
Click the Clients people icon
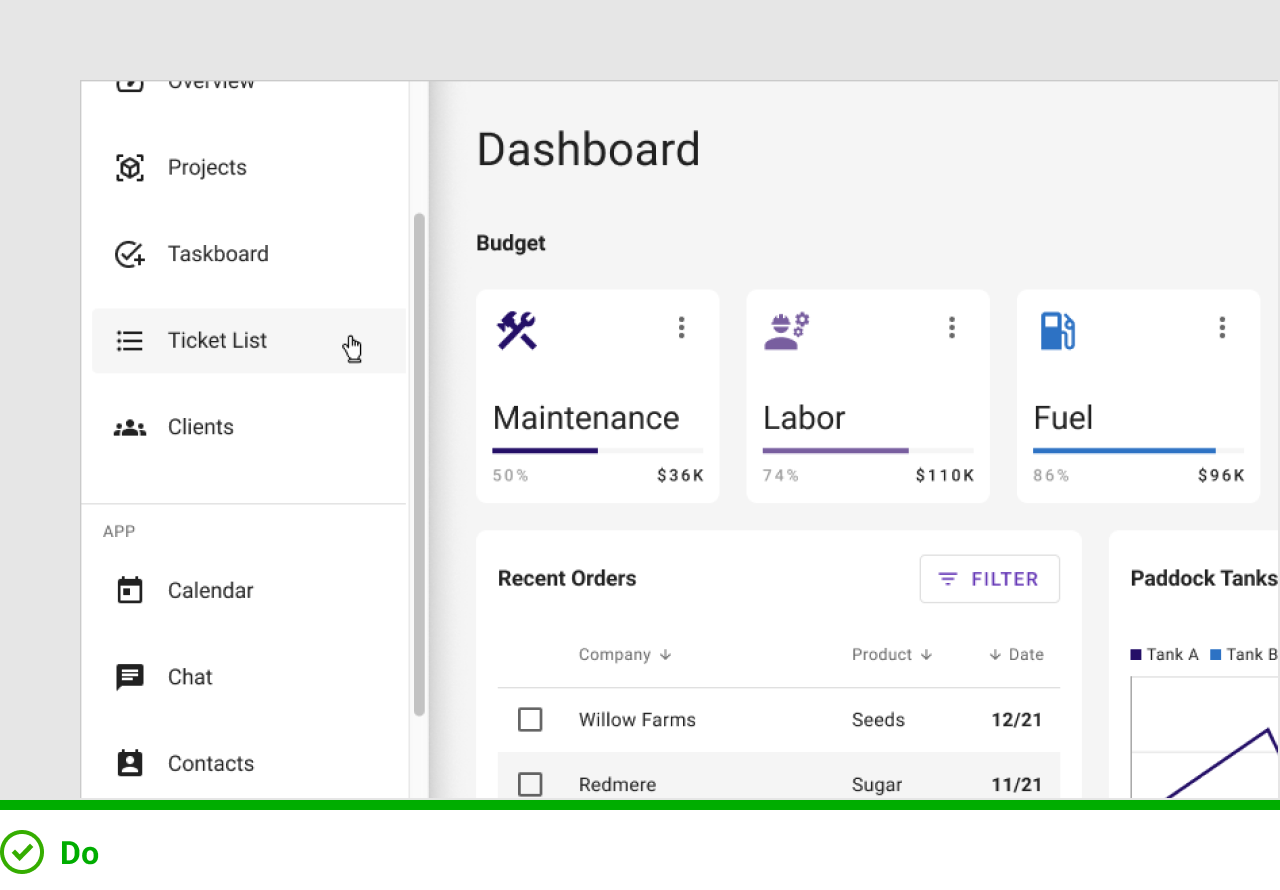(130, 428)
